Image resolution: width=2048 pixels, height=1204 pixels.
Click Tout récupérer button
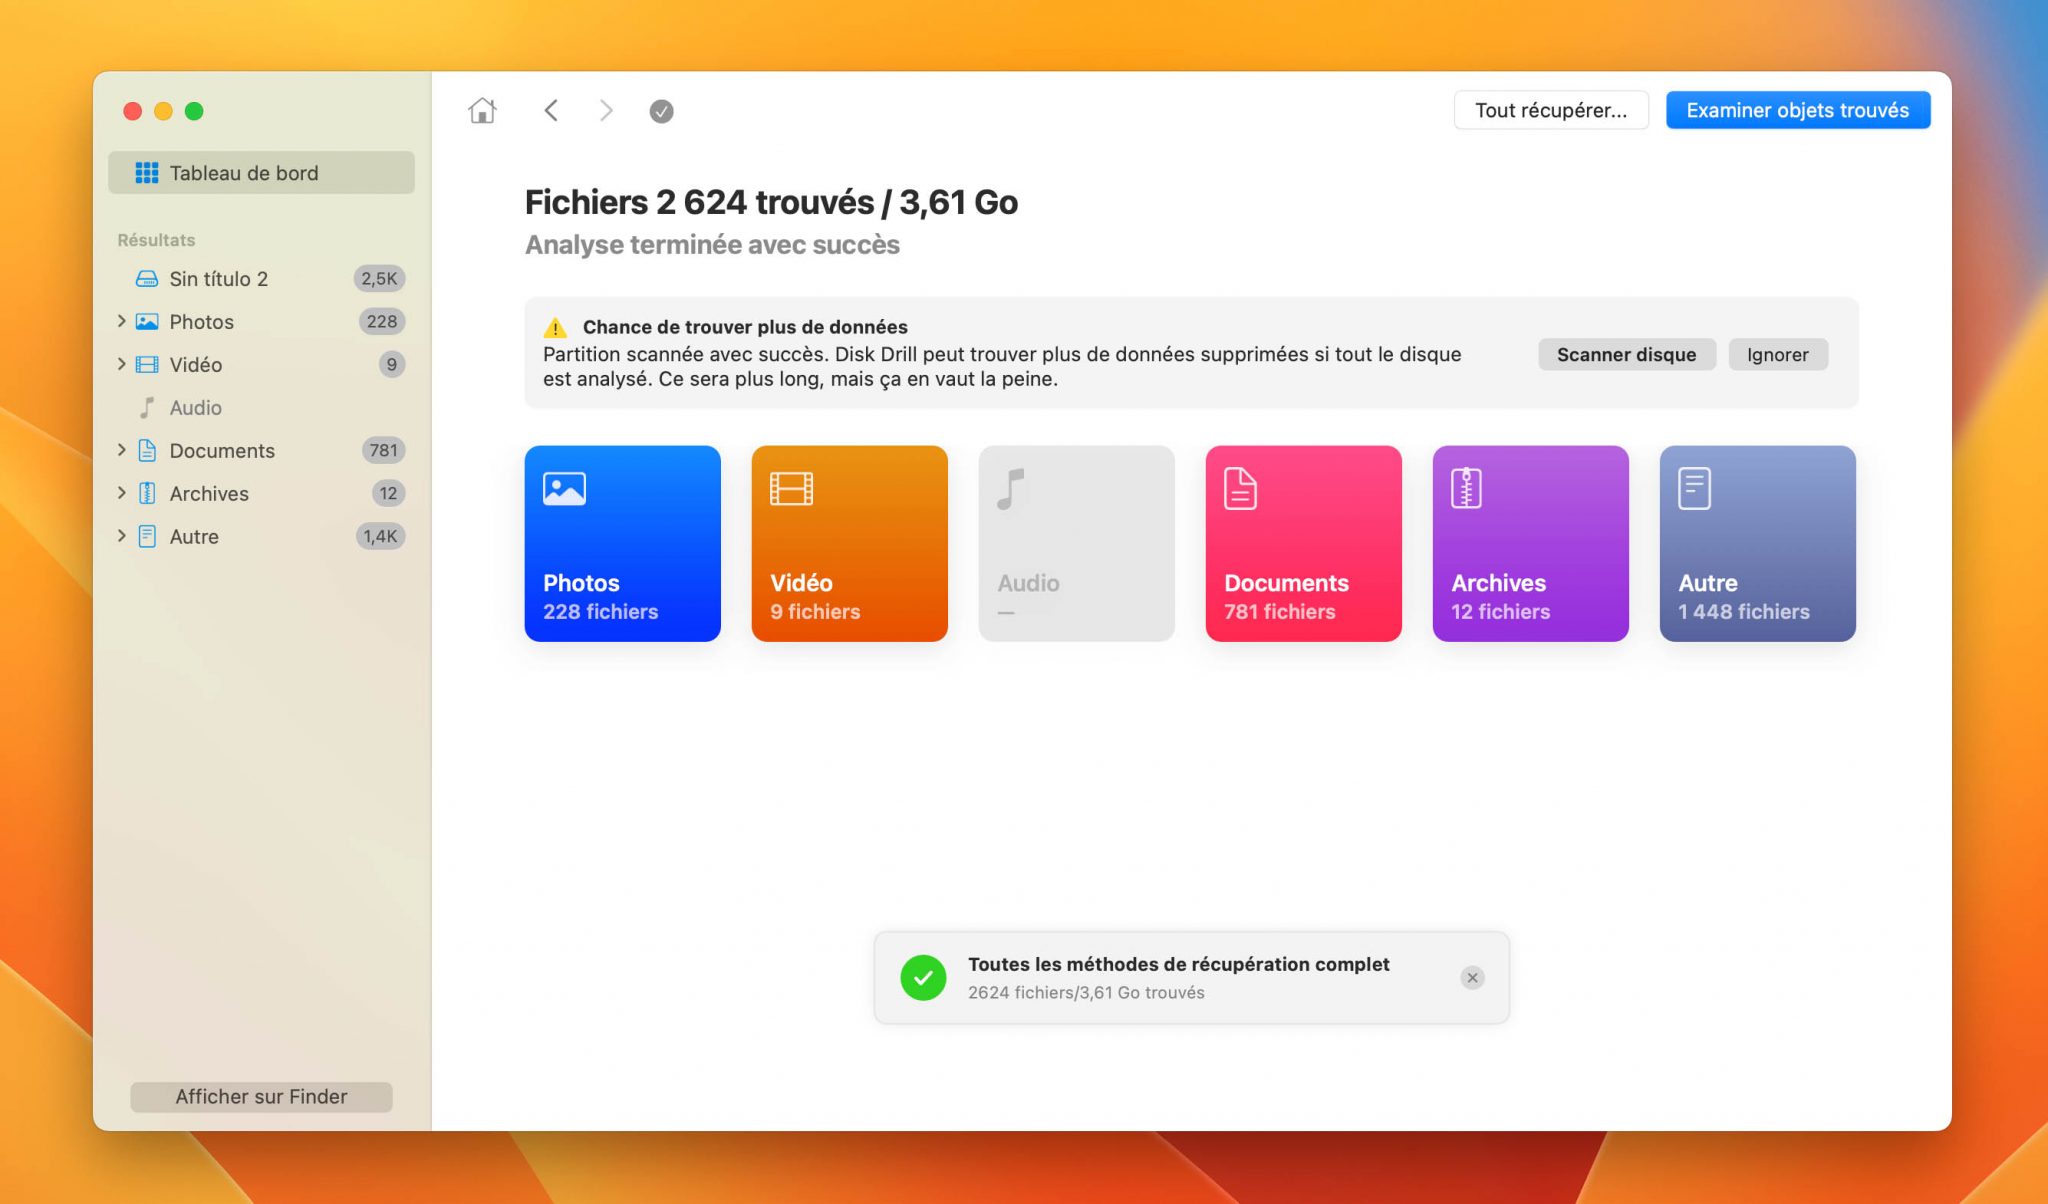(1550, 110)
